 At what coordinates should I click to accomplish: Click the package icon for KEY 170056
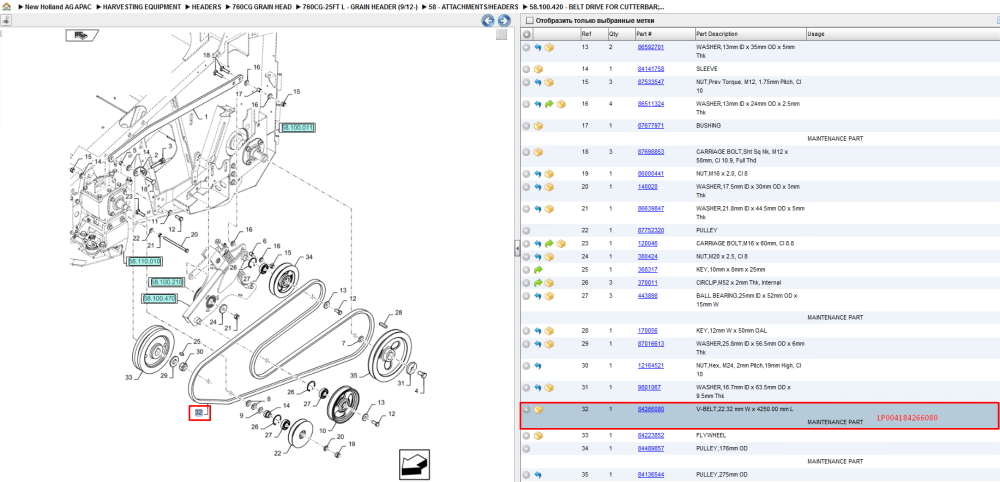pyautogui.click(x=549, y=331)
